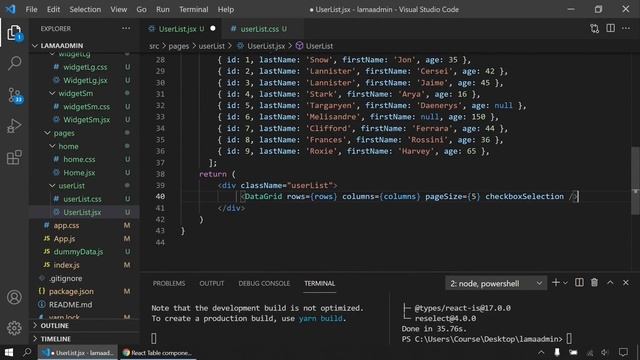Select the Terminal panel tab
Image resolution: width=640 pixels, height=360 pixels.
tap(320, 283)
